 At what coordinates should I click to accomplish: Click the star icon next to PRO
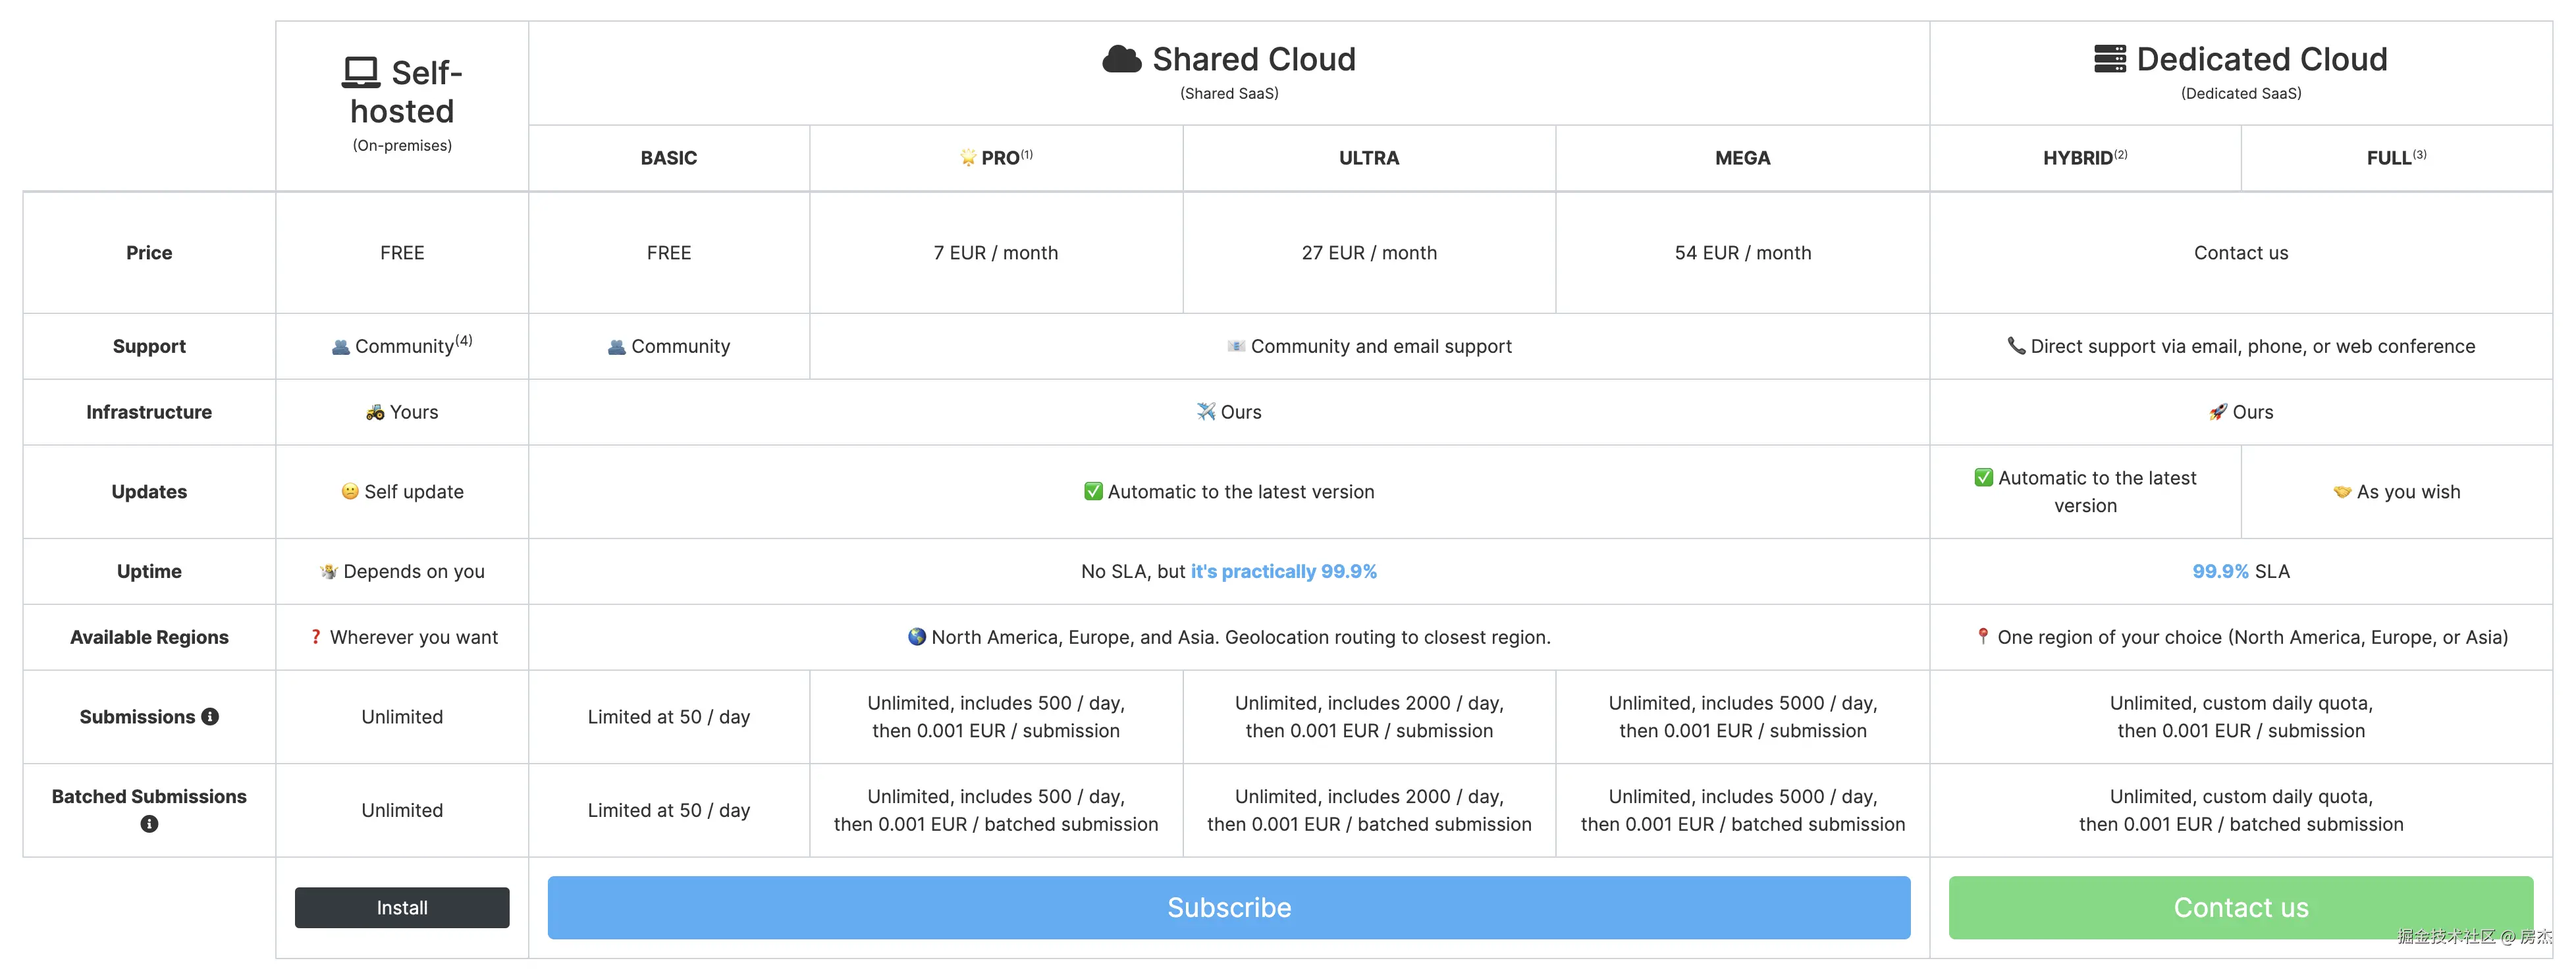click(x=968, y=157)
